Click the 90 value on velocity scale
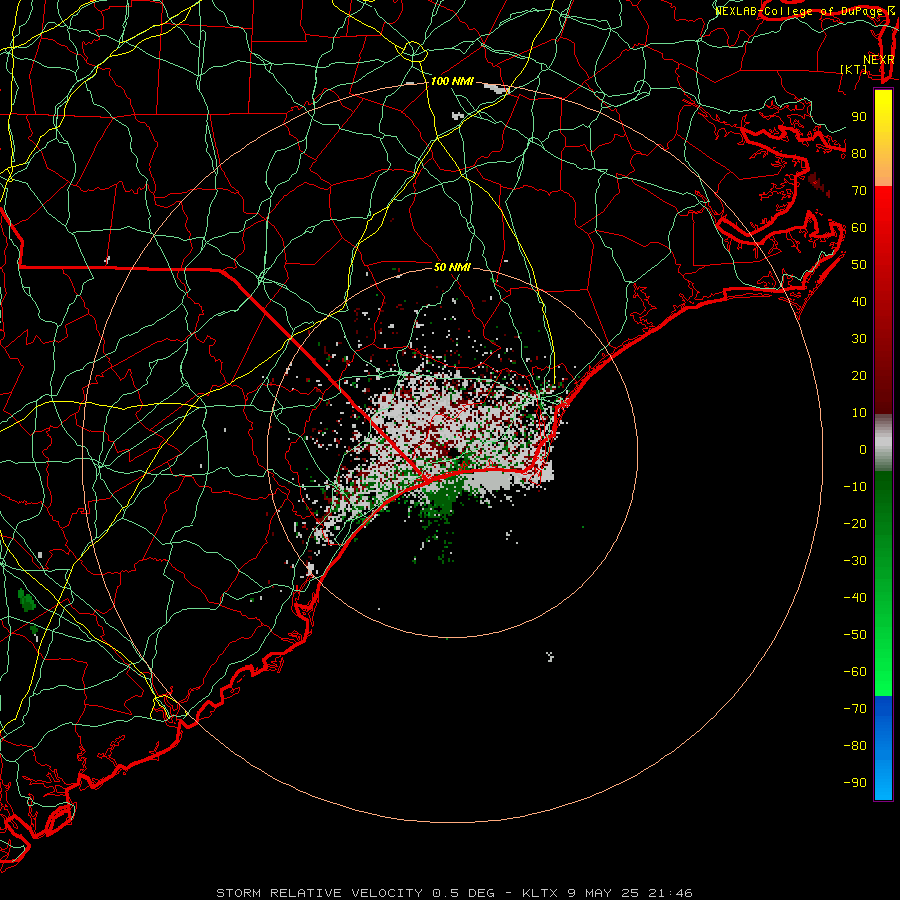The image size is (900, 900). pyautogui.click(x=859, y=117)
